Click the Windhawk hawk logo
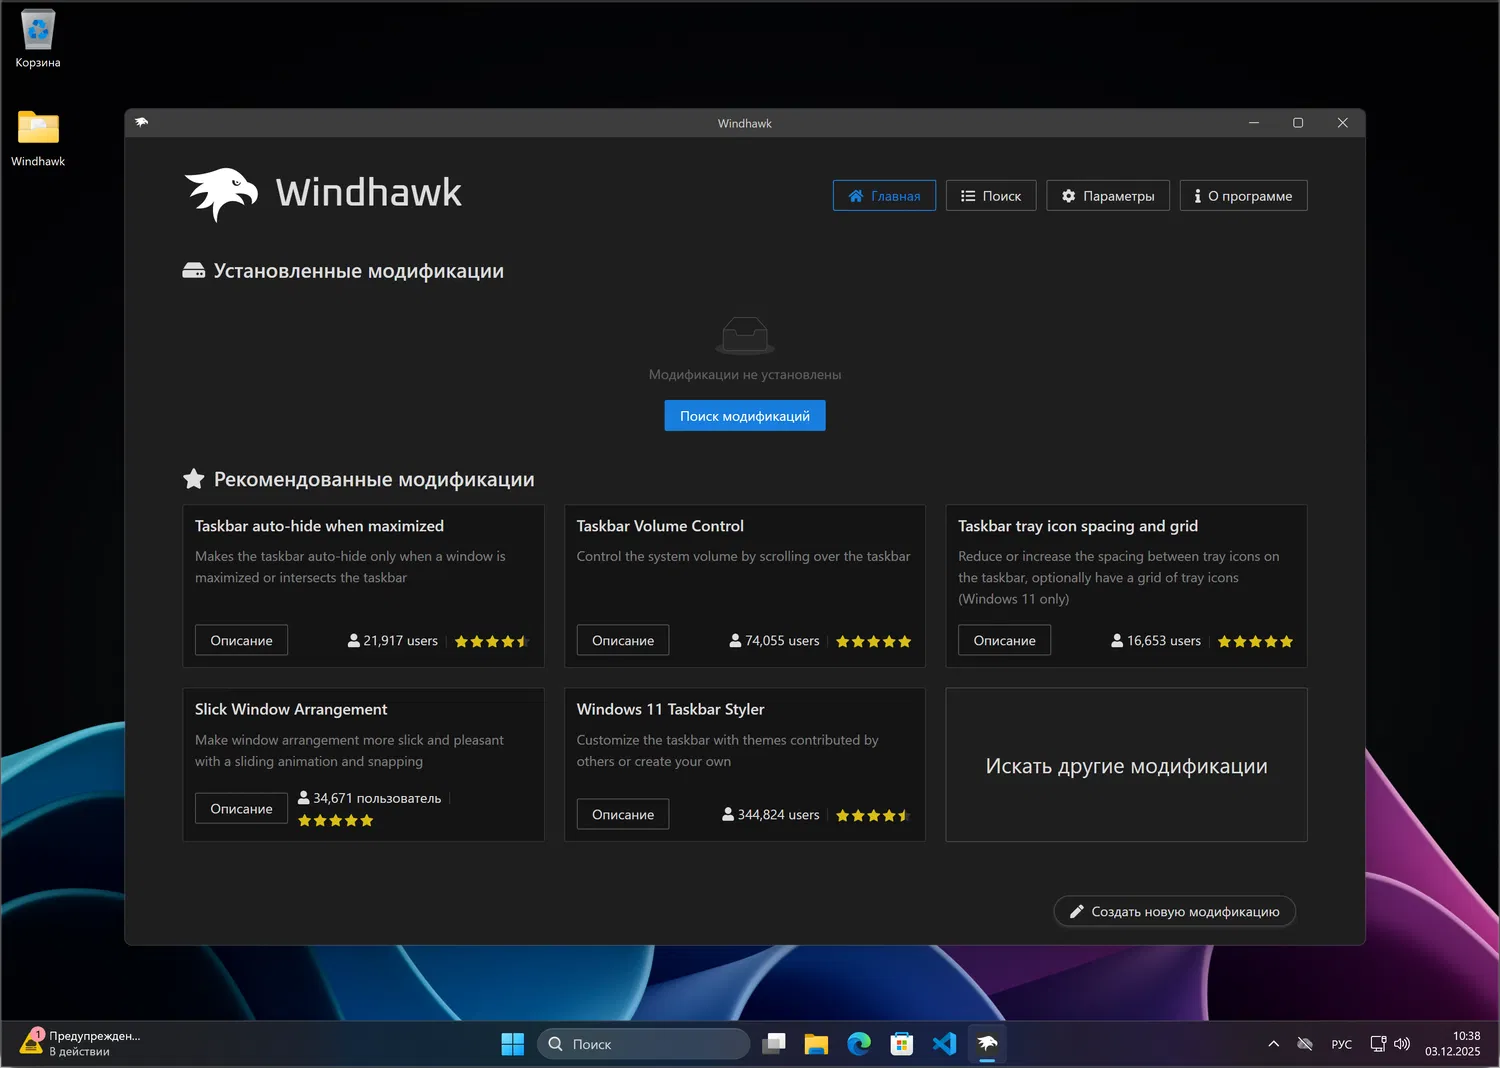This screenshot has width=1500, height=1068. [x=221, y=193]
